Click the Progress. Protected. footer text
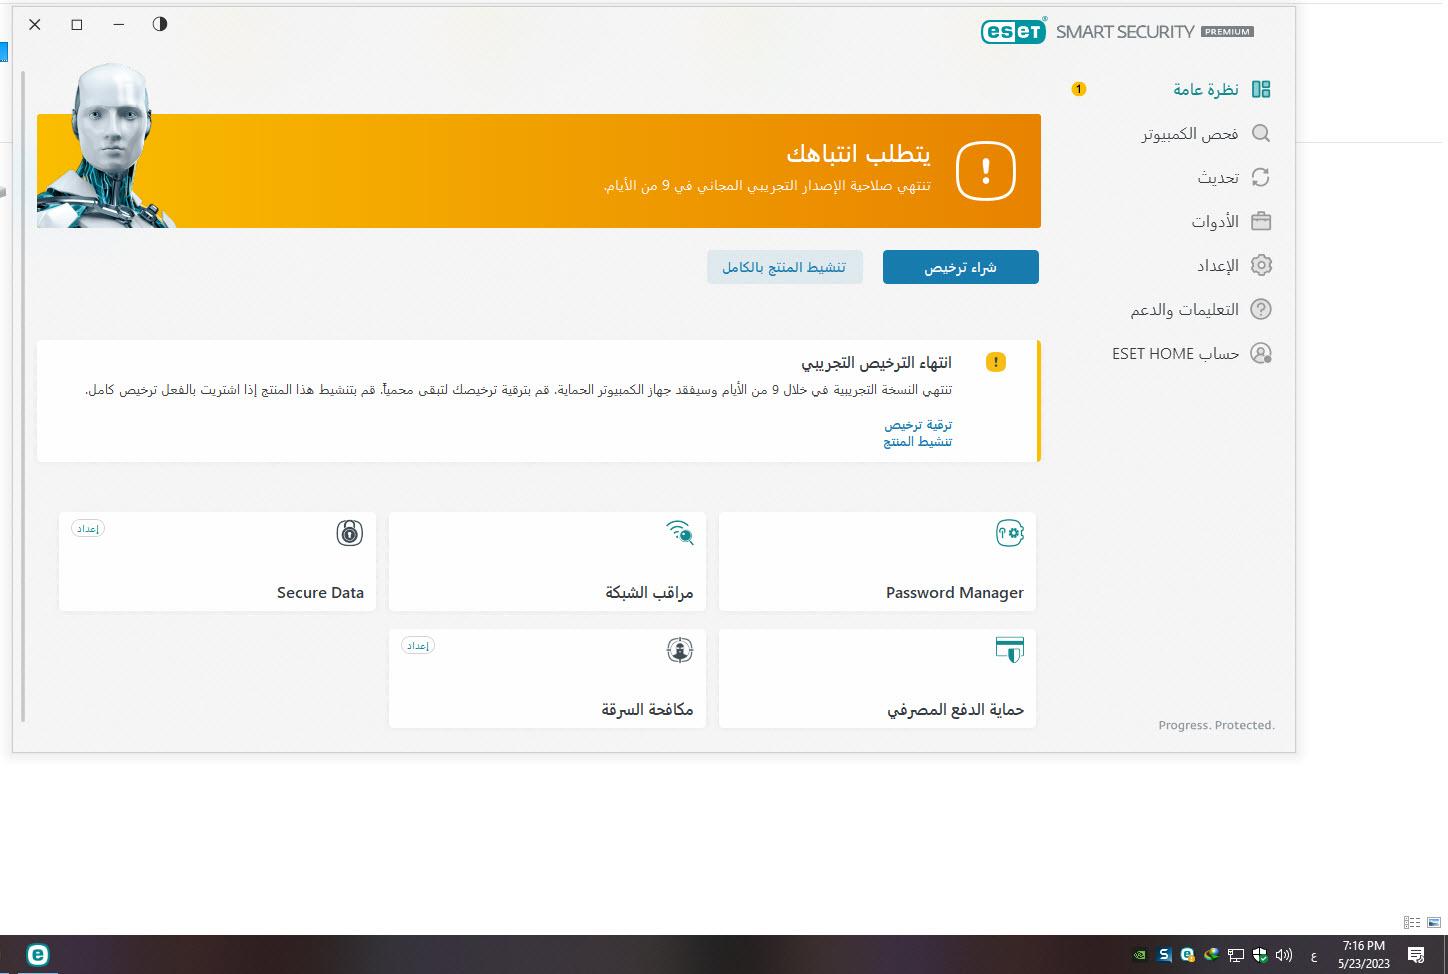Viewport: 1448px width, 974px height. click(1216, 725)
